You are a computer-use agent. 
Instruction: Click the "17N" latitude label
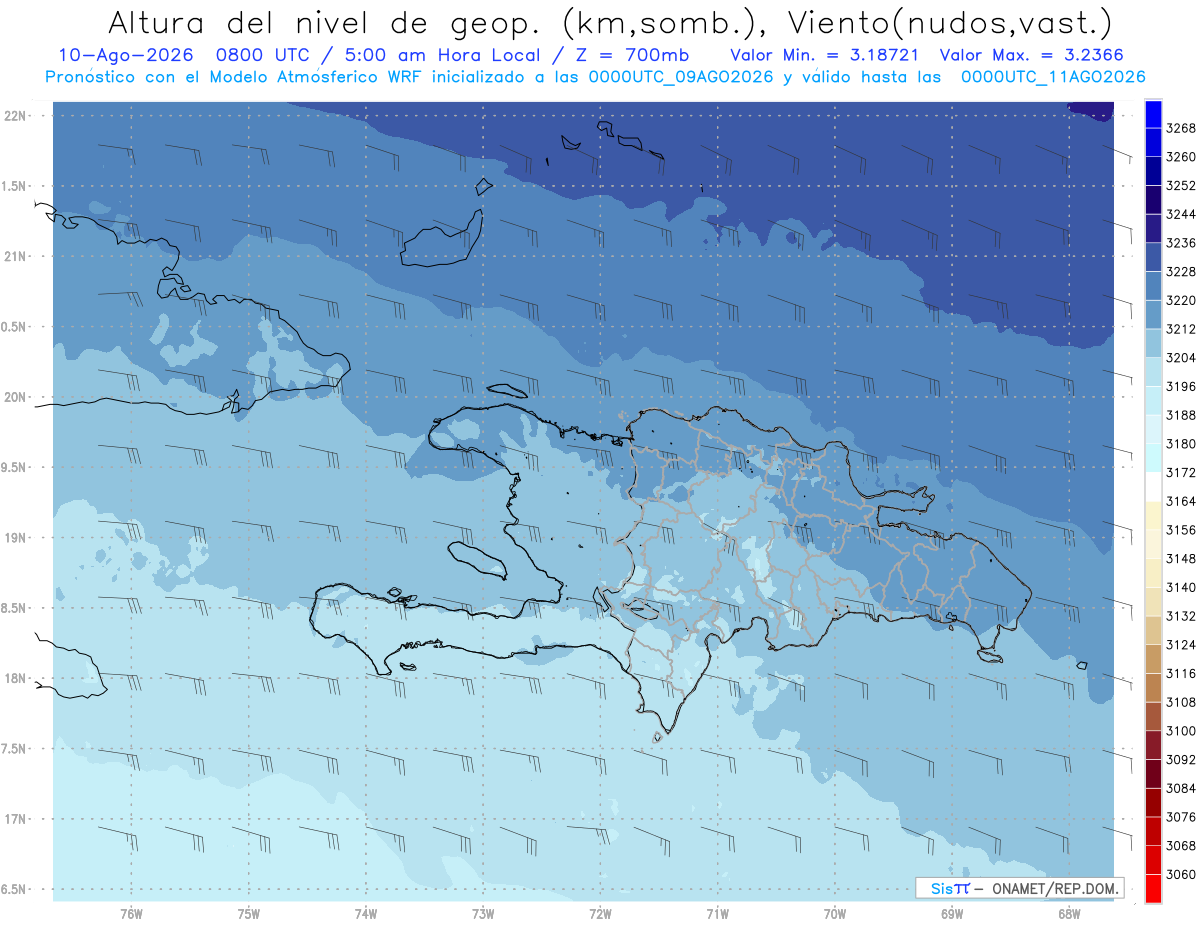coord(16,819)
